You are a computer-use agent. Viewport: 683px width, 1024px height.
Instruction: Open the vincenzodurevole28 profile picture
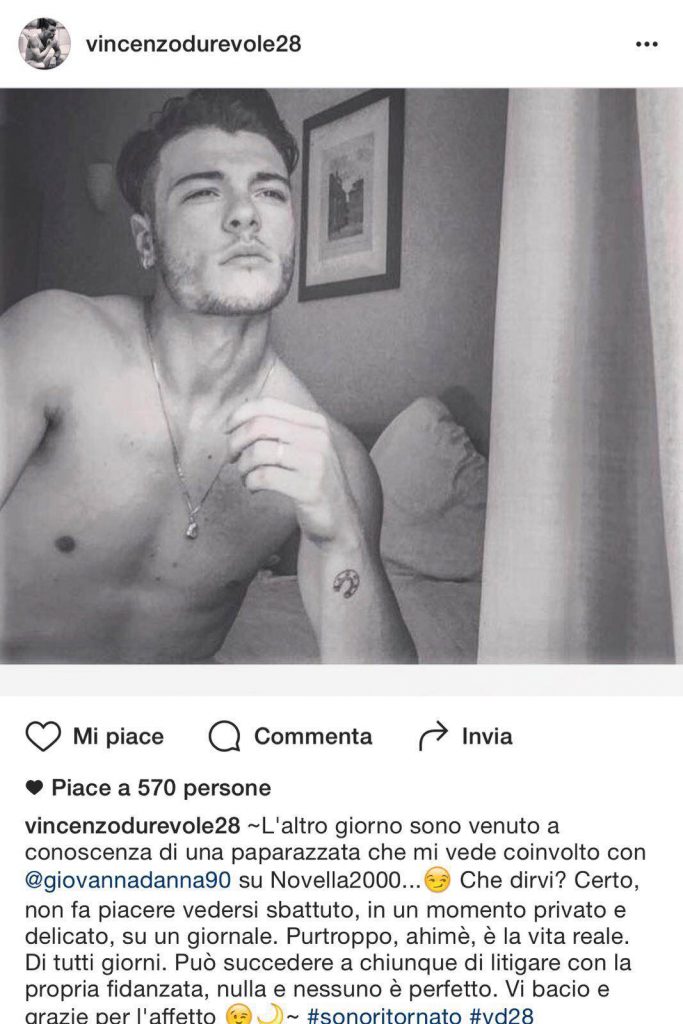pos(44,44)
